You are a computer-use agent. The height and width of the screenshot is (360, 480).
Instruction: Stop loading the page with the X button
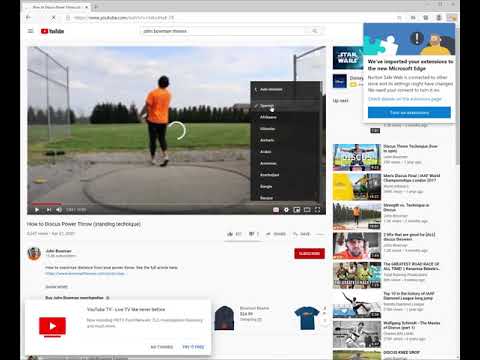pos(53,17)
